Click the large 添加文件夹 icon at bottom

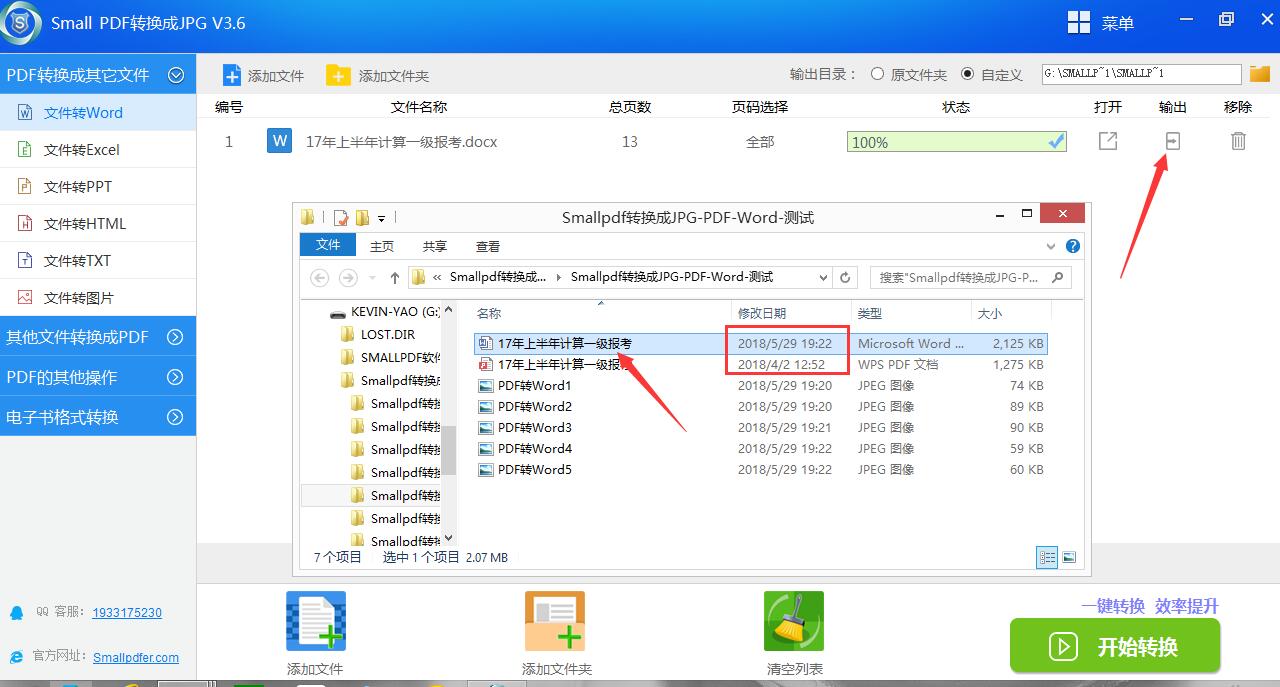(555, 621)
